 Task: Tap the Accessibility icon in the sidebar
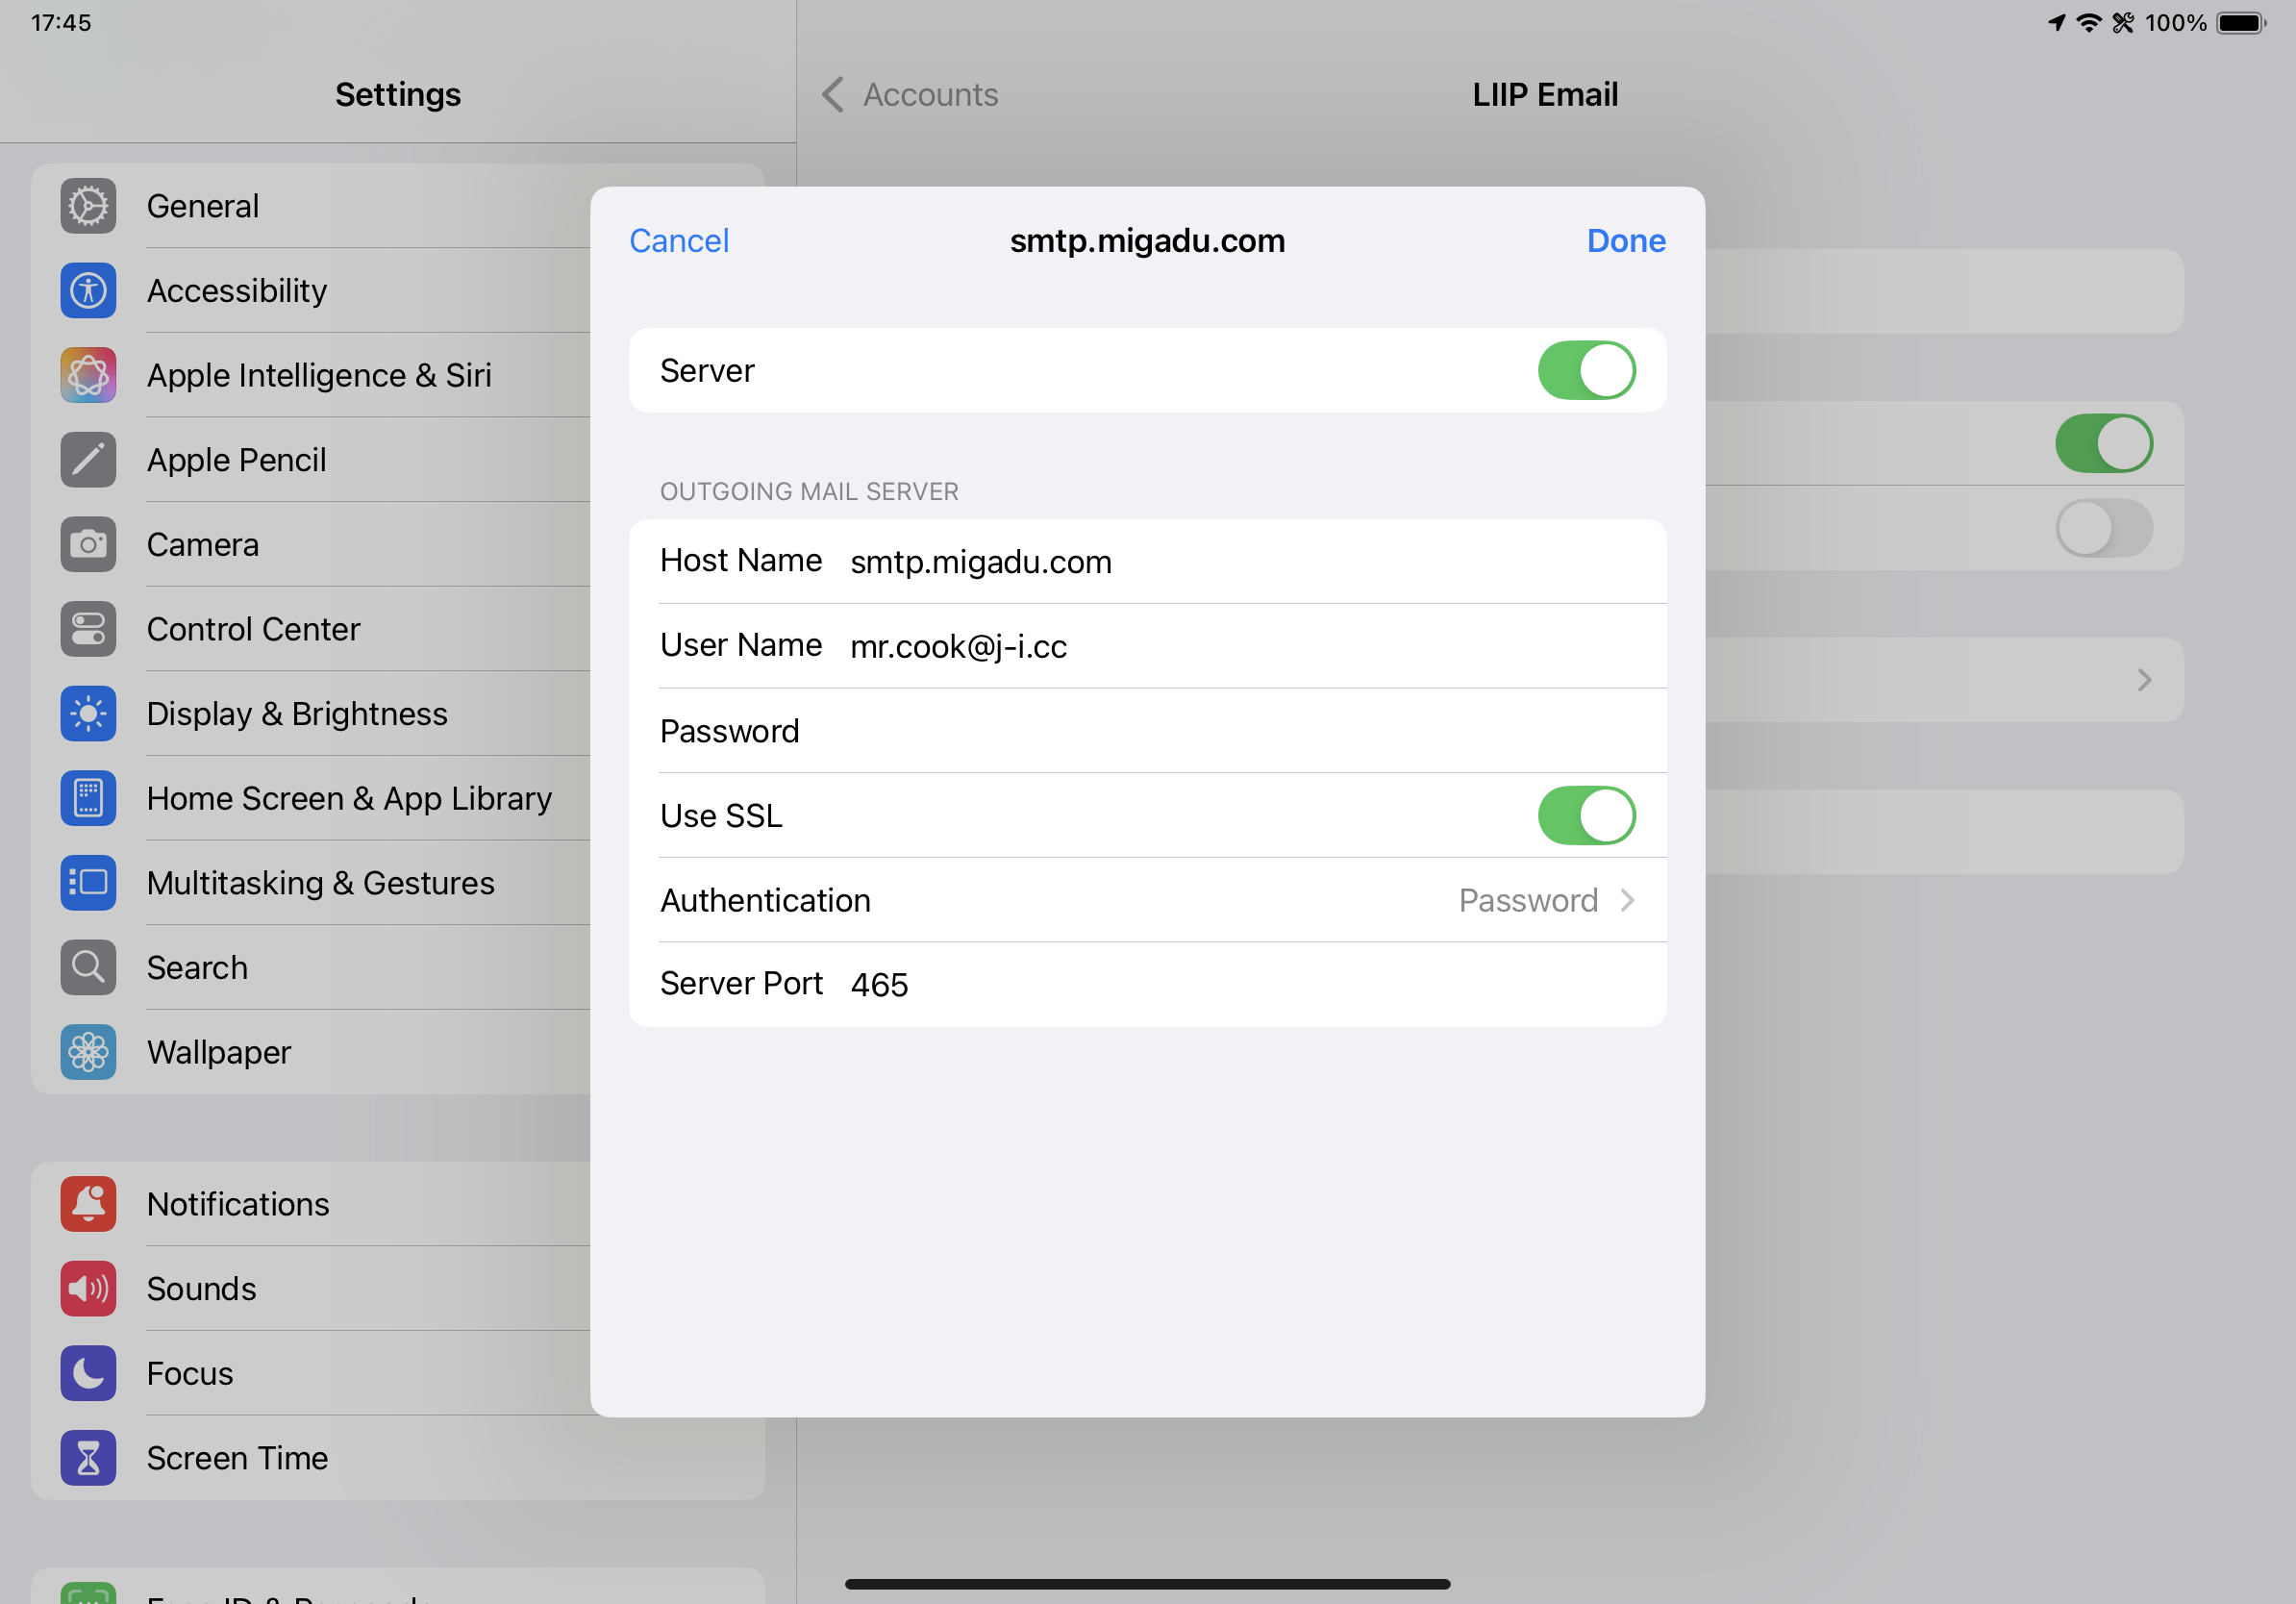[88, 291]
